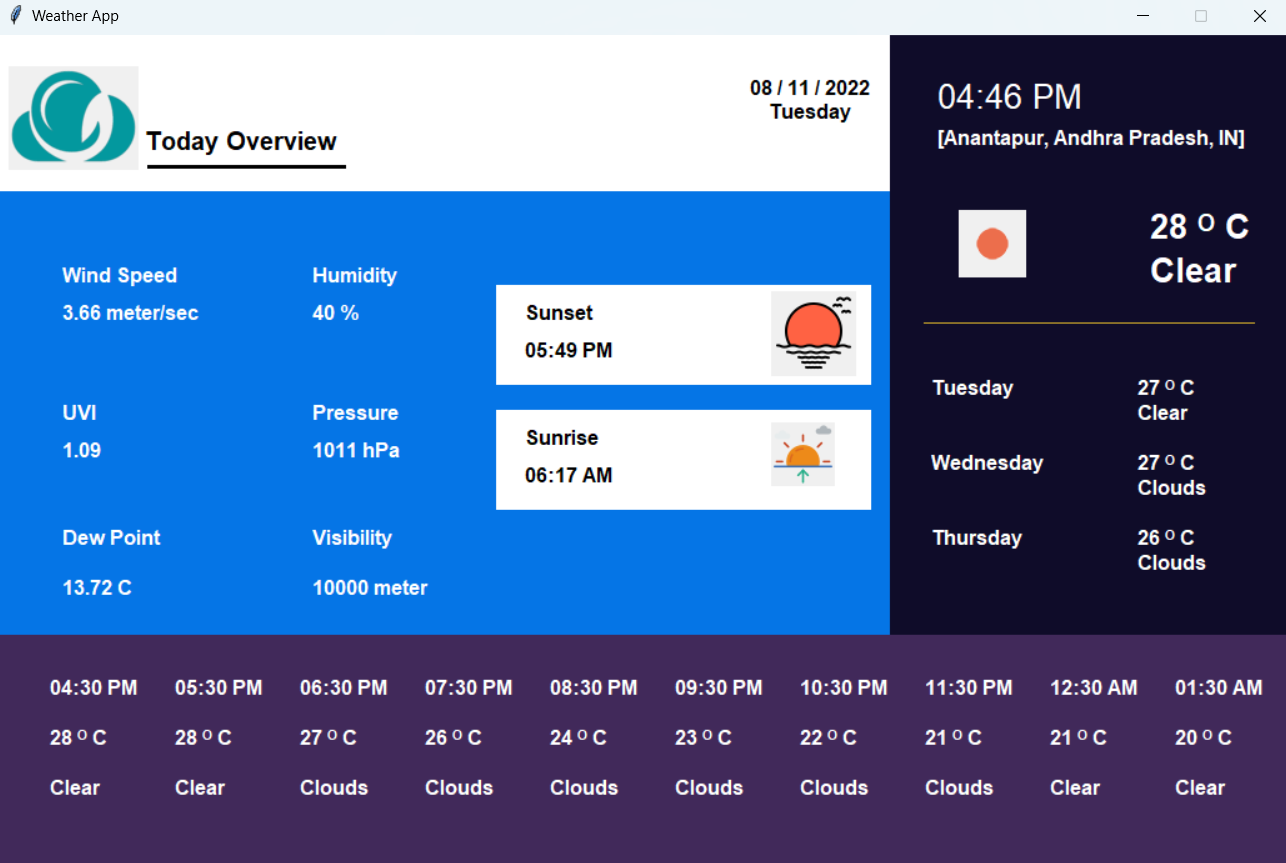Viewport: 1286px width, 863px height.
Task: Click the feather icon in title bar
Action: [x=15, y=16]
